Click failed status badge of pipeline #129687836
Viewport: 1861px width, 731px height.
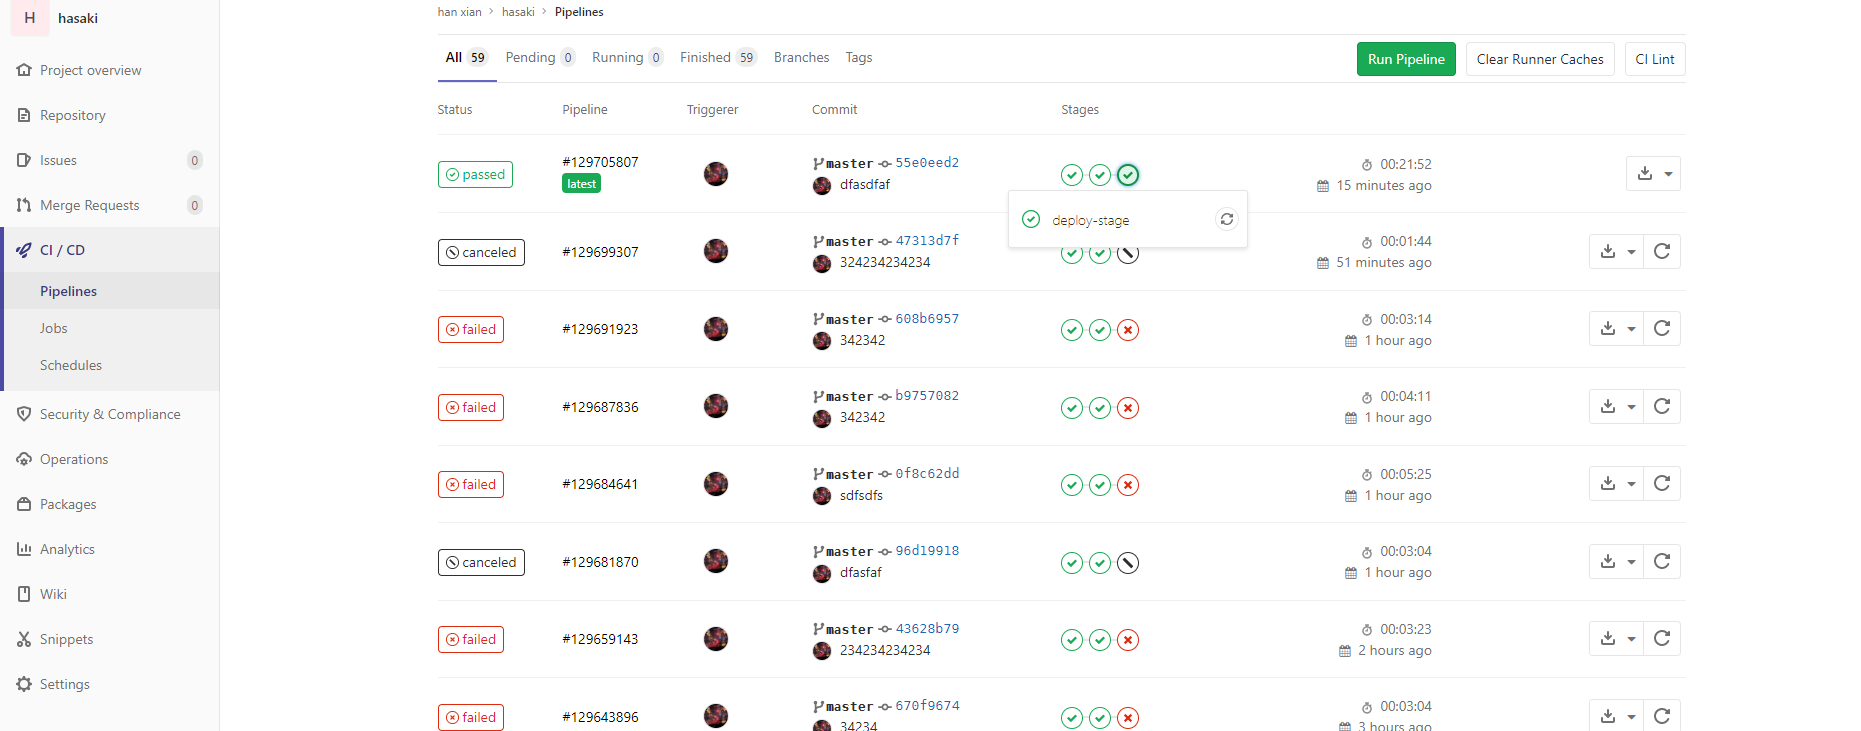(x=471, y=407)
